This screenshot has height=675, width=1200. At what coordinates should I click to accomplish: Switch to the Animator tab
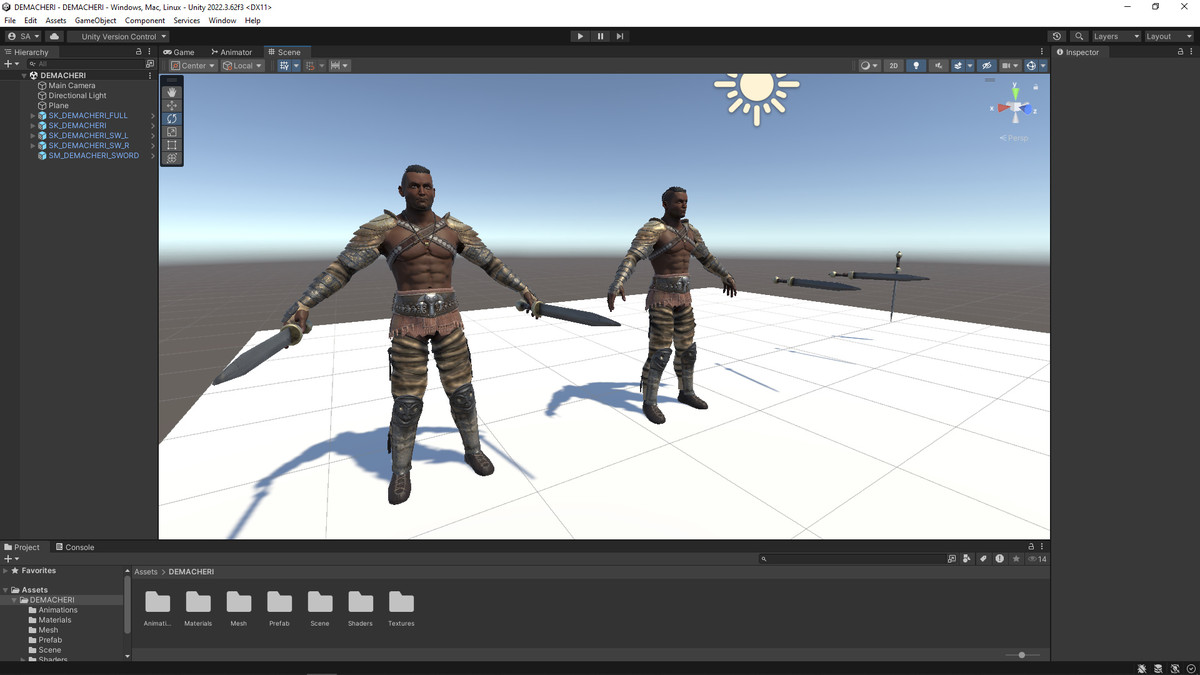232,52
